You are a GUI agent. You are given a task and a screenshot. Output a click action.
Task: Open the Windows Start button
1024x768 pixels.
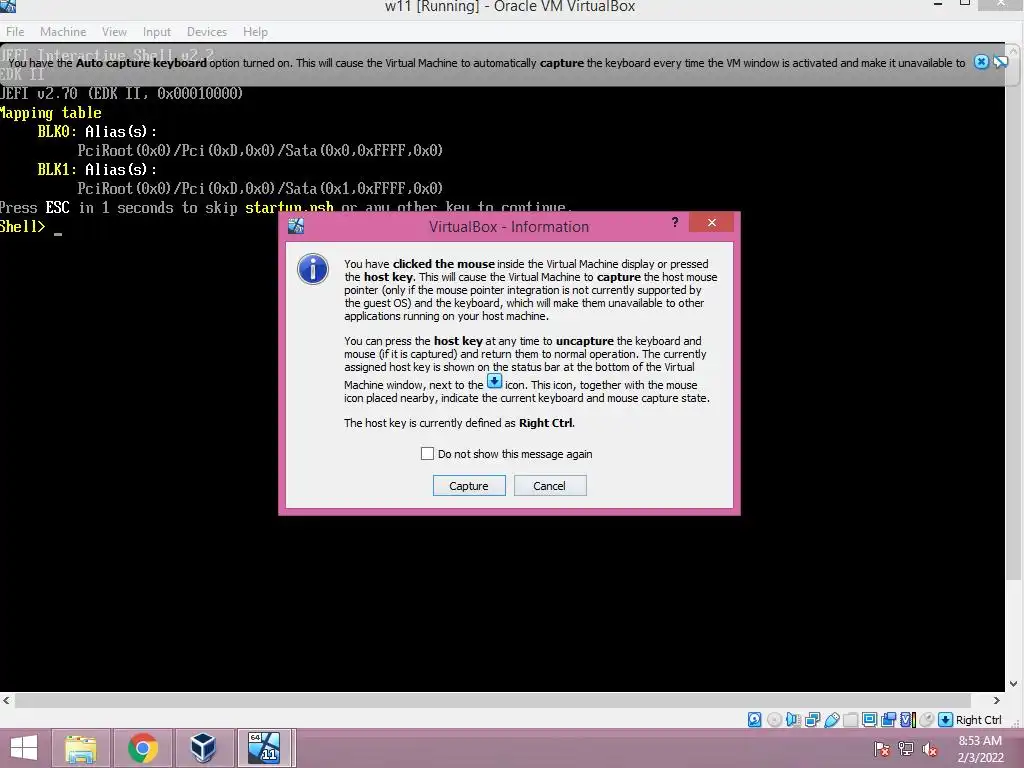pos(24,748)
